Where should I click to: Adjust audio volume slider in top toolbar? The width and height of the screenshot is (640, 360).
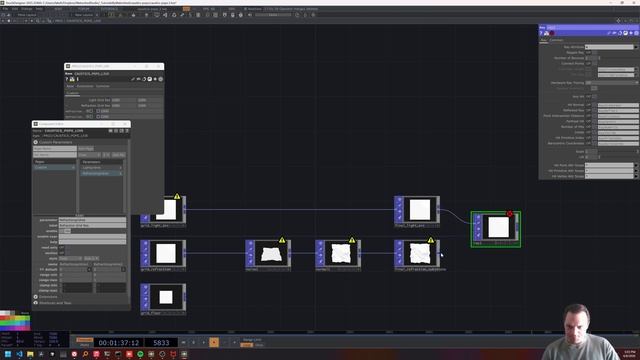click(273, 15)
